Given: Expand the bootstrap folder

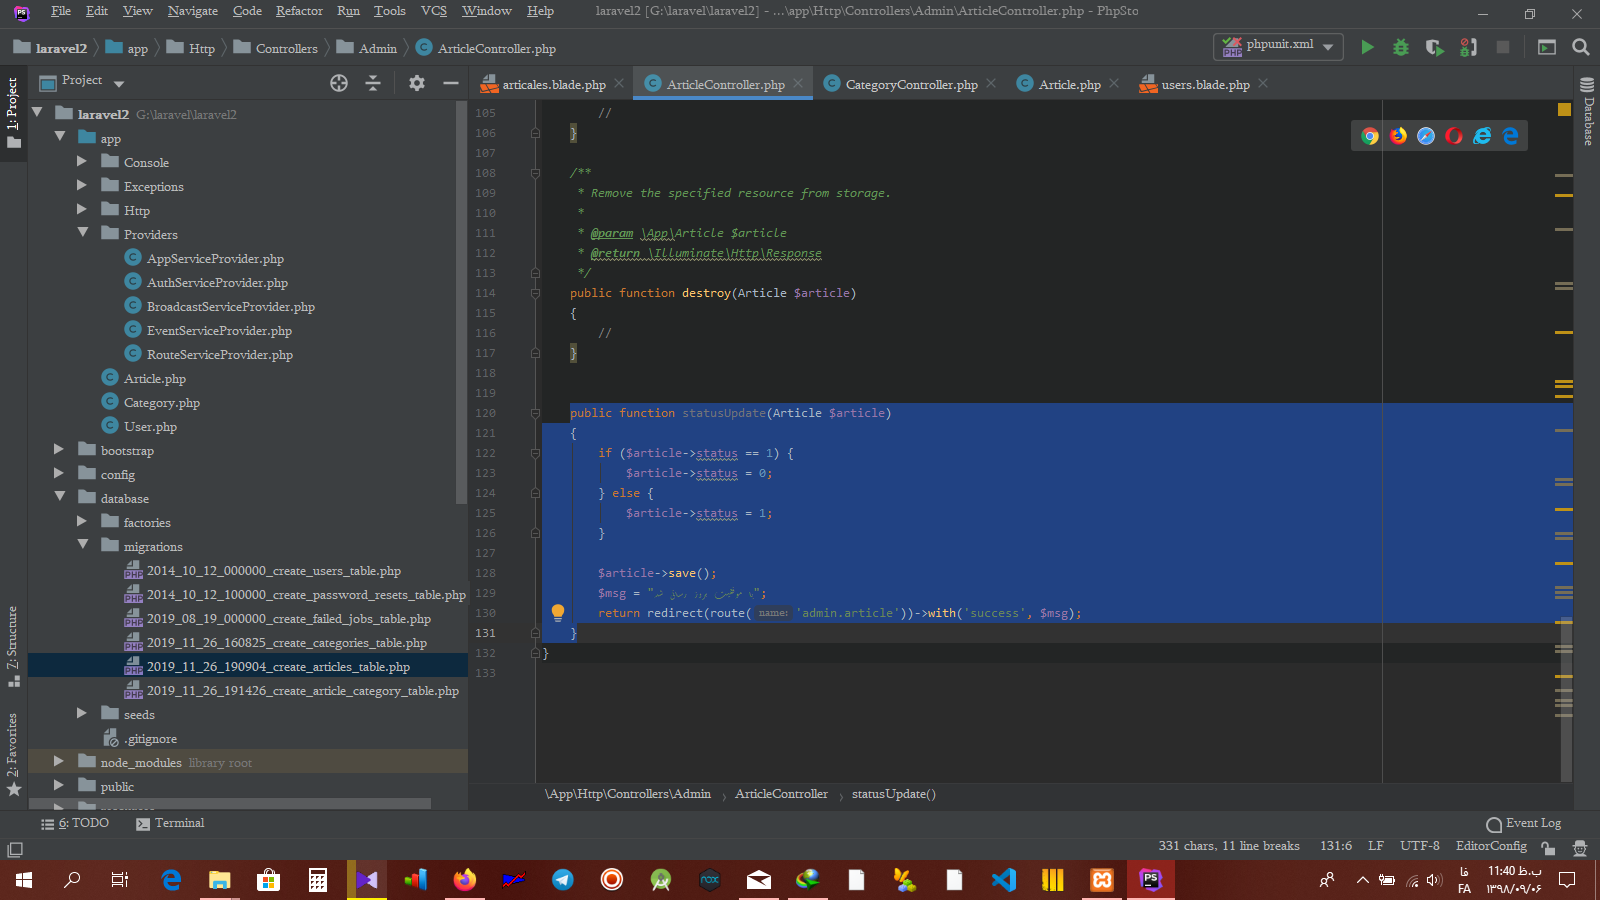Looking at the screenshot, I should tap(59, 450).
